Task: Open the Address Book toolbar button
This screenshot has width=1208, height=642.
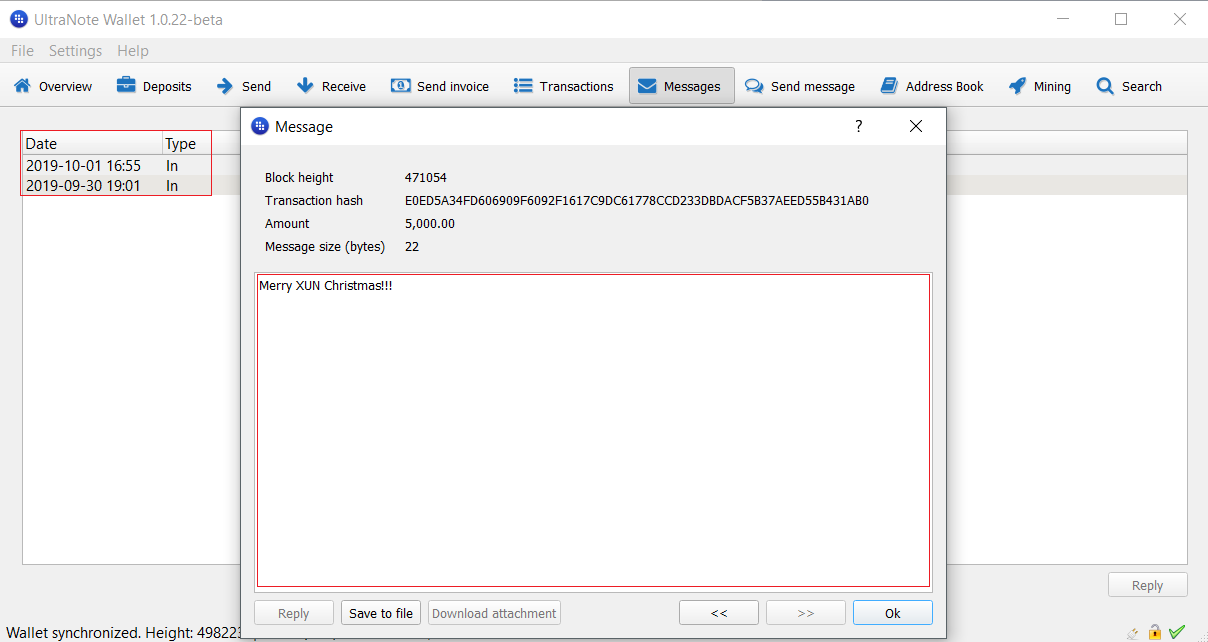Action: tap(932, 86)
